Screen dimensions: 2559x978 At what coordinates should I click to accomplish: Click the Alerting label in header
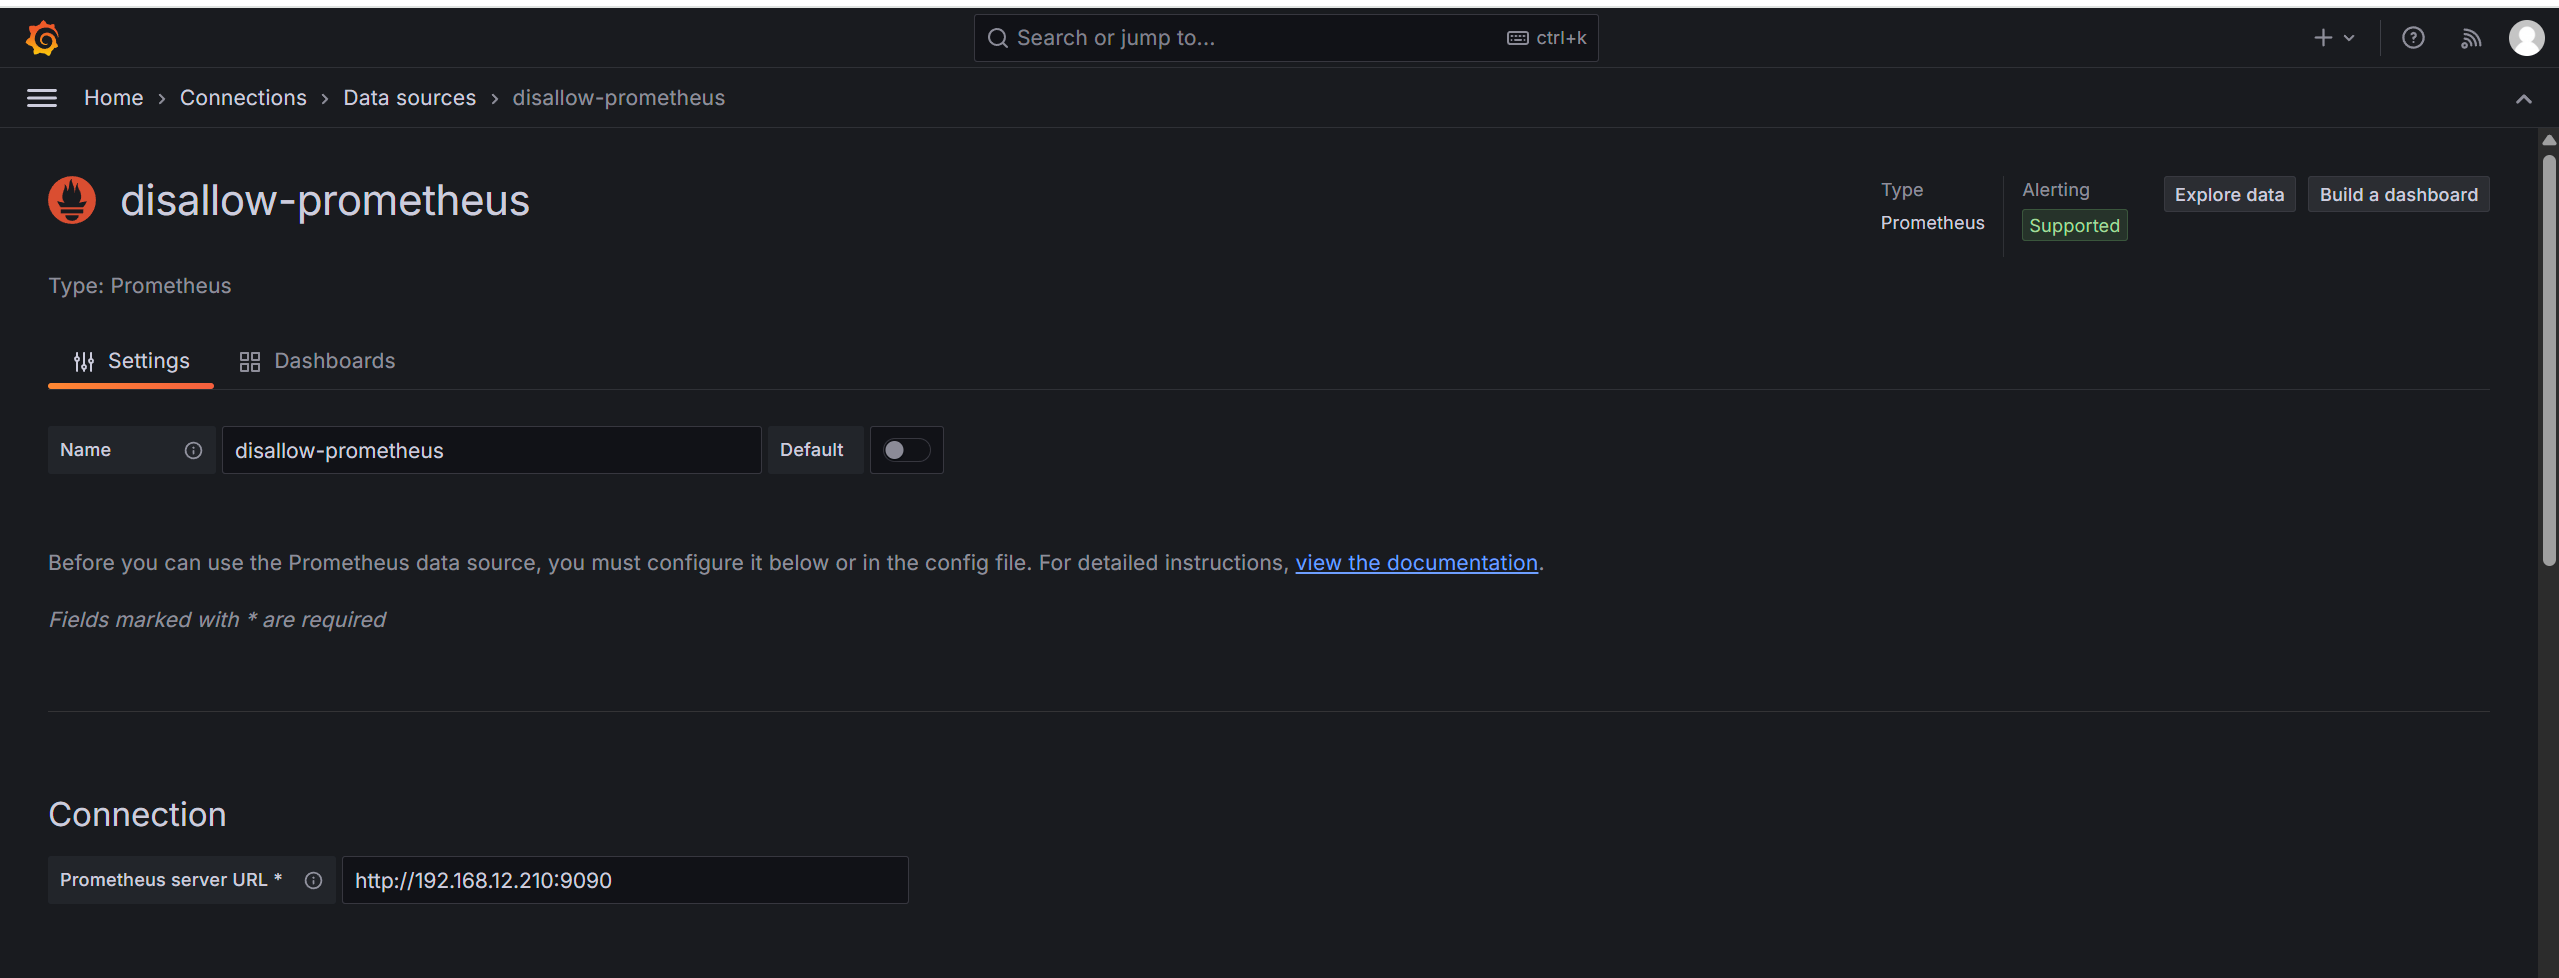pos(2055,190)
